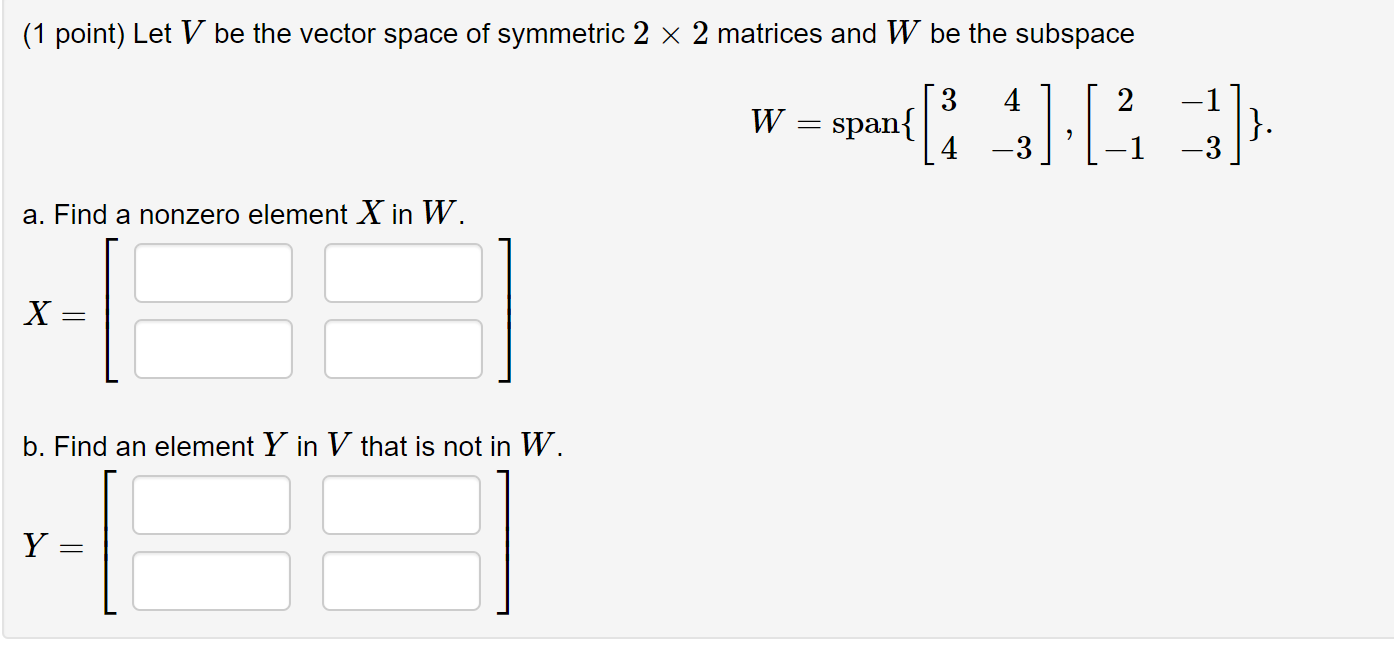Click the top-left entry box of matrix Y
The image size is (1394, 665).
(x=213, y=505)
